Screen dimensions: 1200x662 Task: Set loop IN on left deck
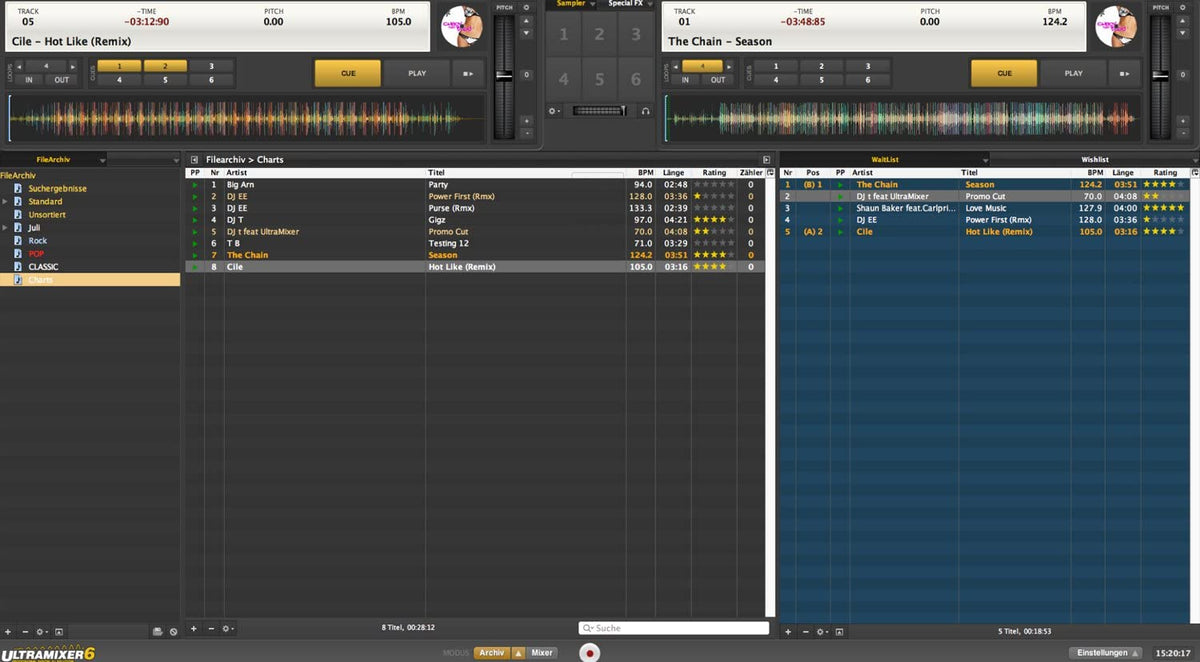(29, 80)
